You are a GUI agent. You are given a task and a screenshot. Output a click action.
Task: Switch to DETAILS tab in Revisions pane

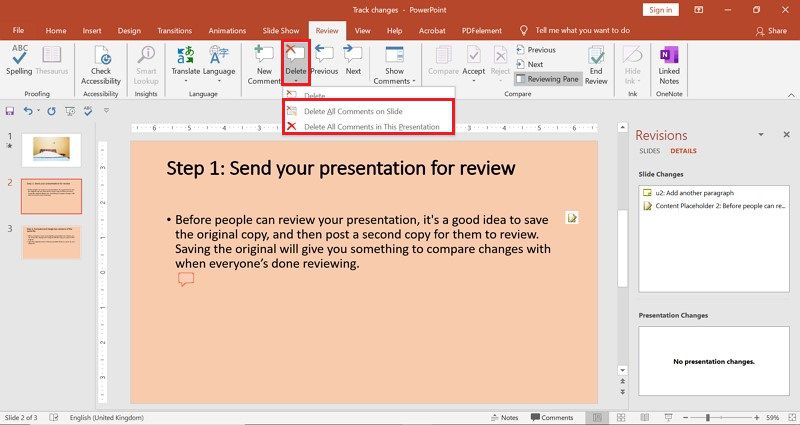tap(684, 151)
